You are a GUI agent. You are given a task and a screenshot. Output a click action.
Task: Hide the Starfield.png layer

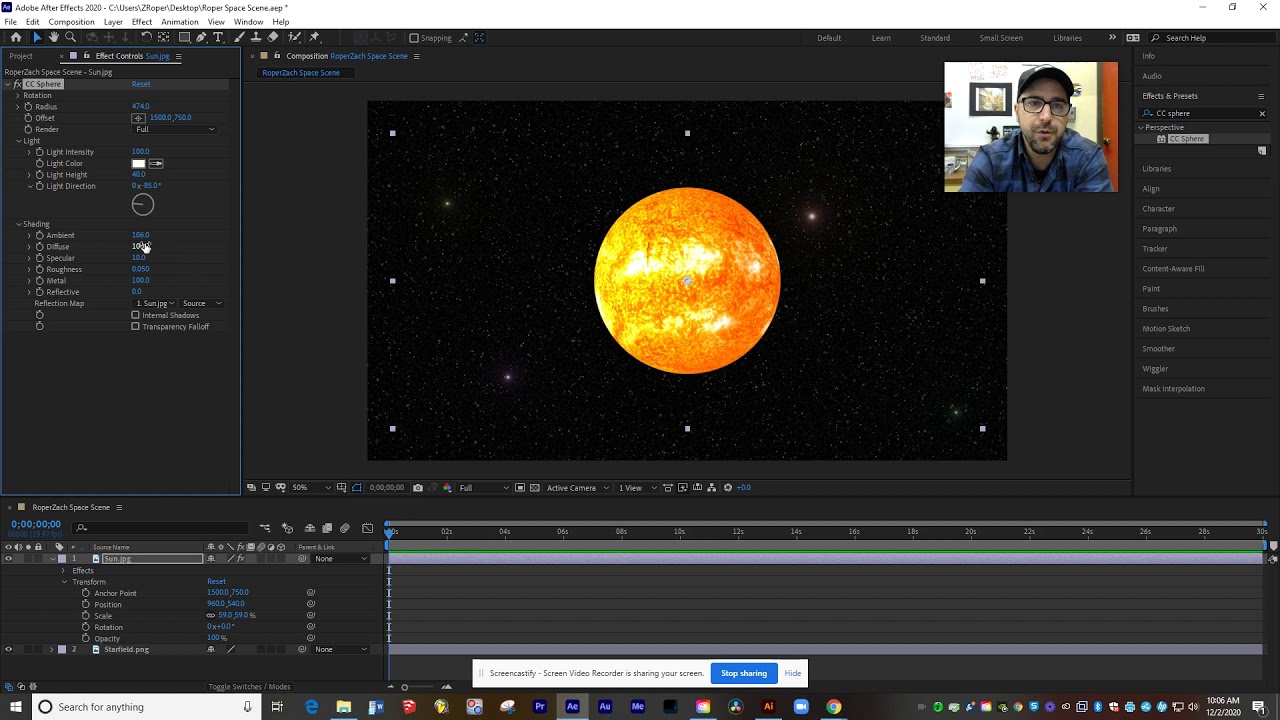8,650
